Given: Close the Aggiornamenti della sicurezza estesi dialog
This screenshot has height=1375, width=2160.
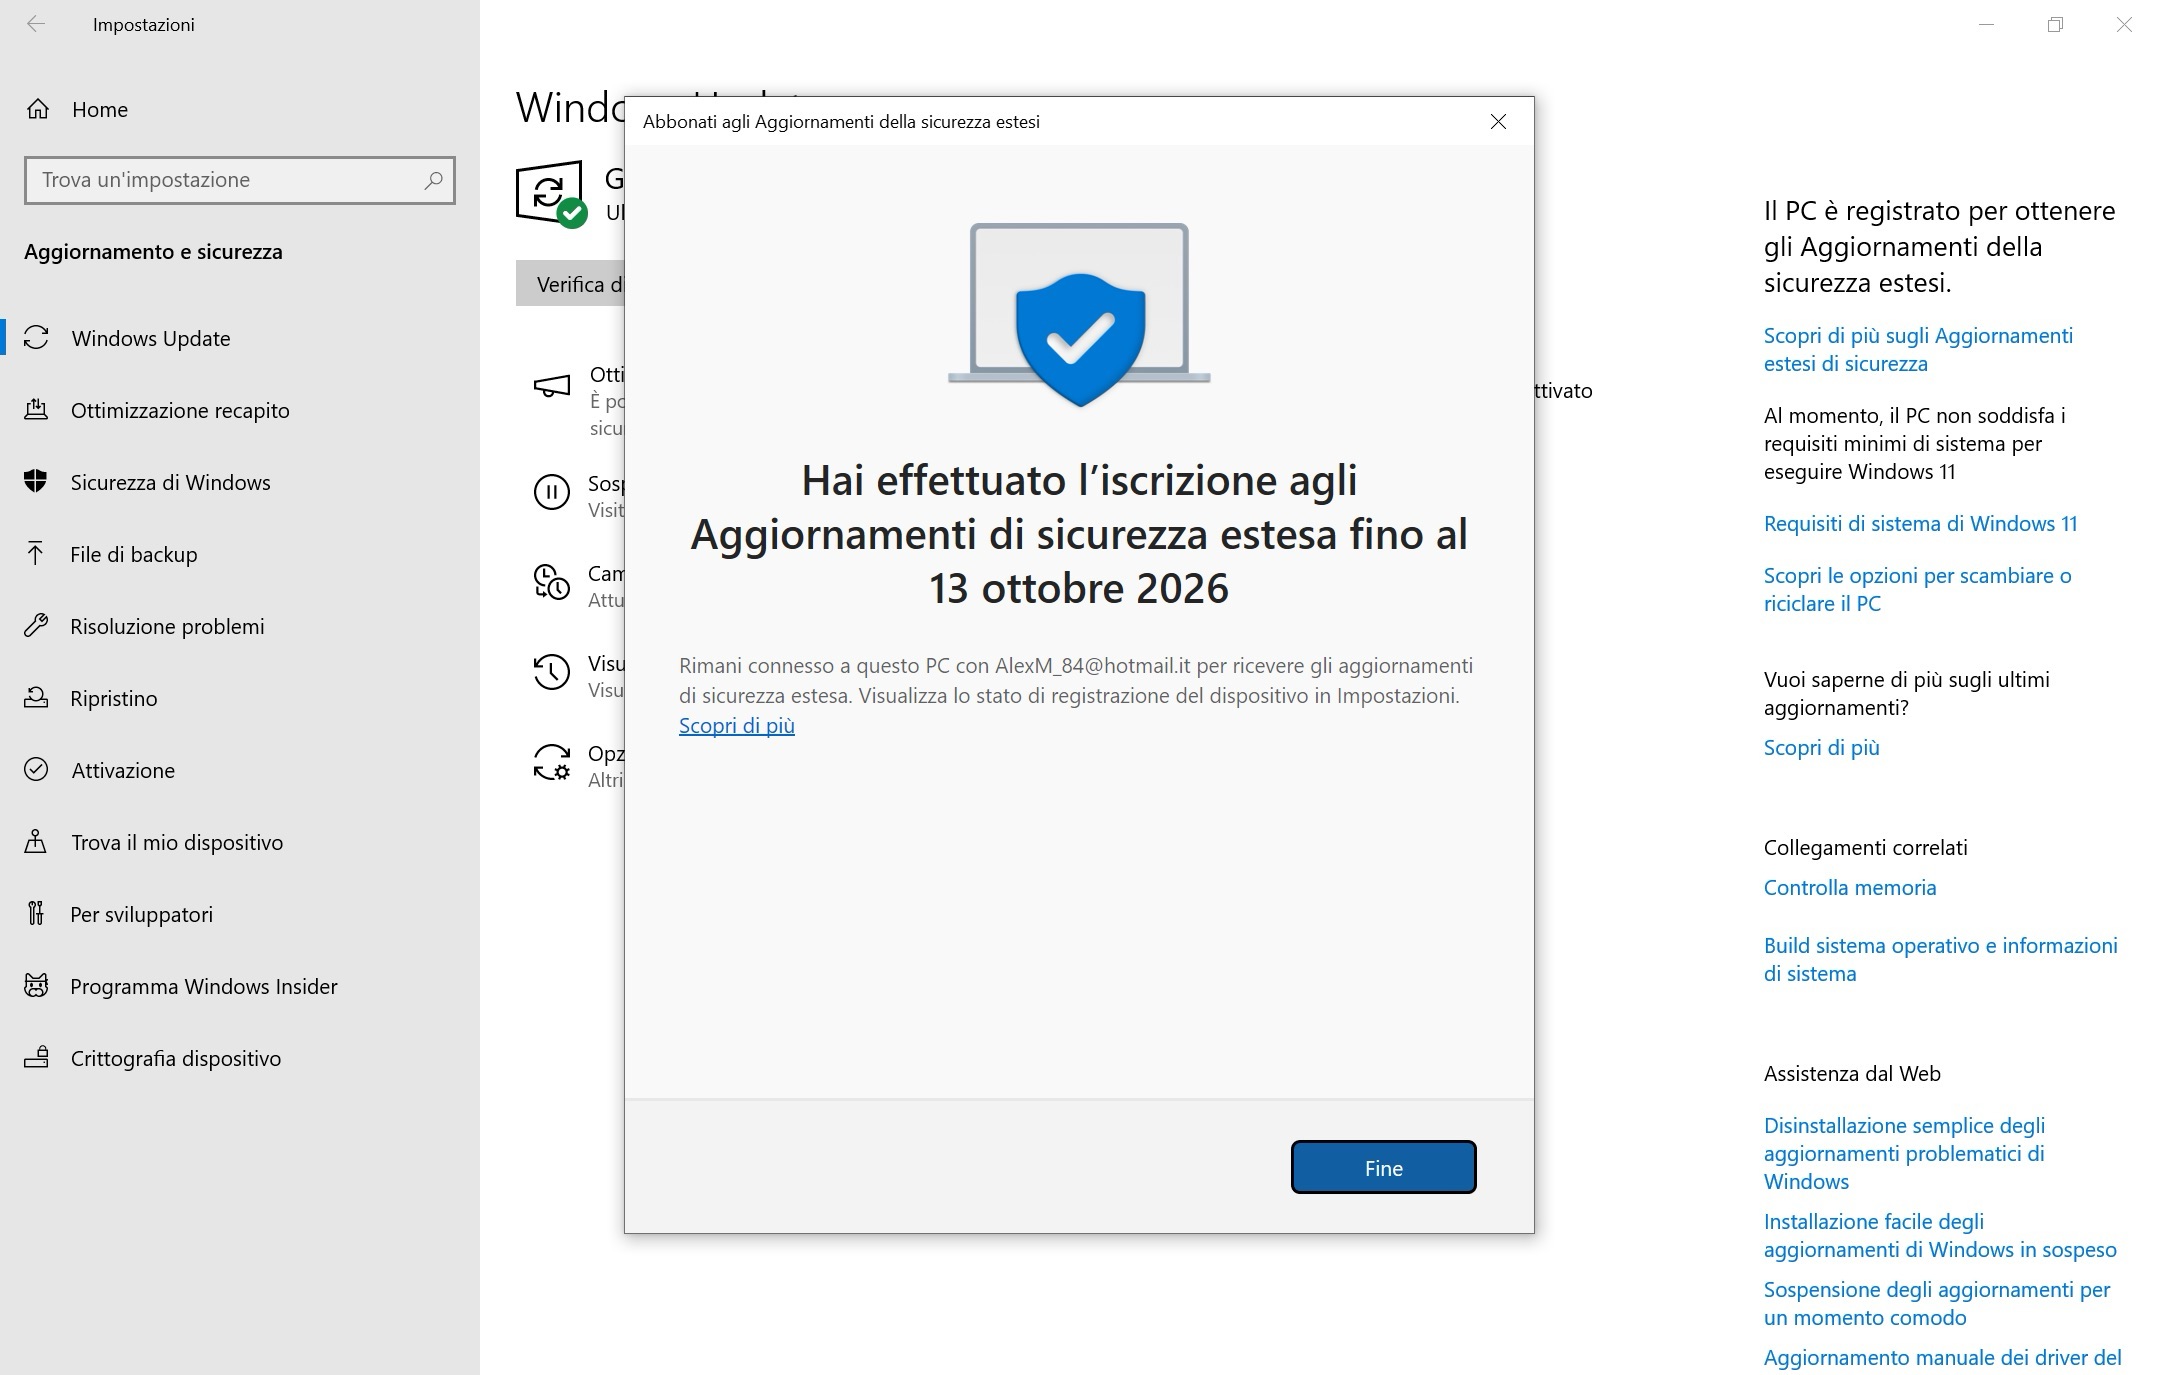Looking at the screenshot, I should click(1497, 121).
